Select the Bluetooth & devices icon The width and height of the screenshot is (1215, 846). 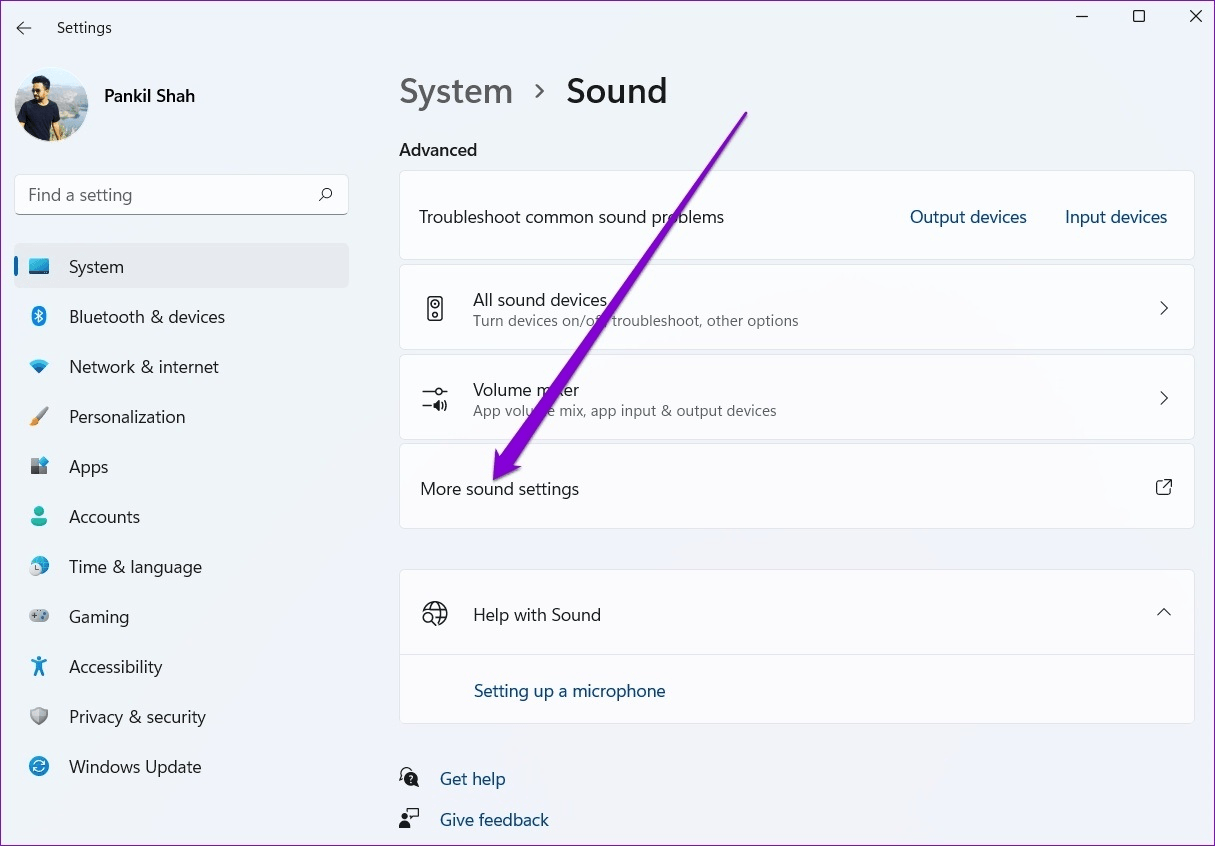click(x=38, y=316)
